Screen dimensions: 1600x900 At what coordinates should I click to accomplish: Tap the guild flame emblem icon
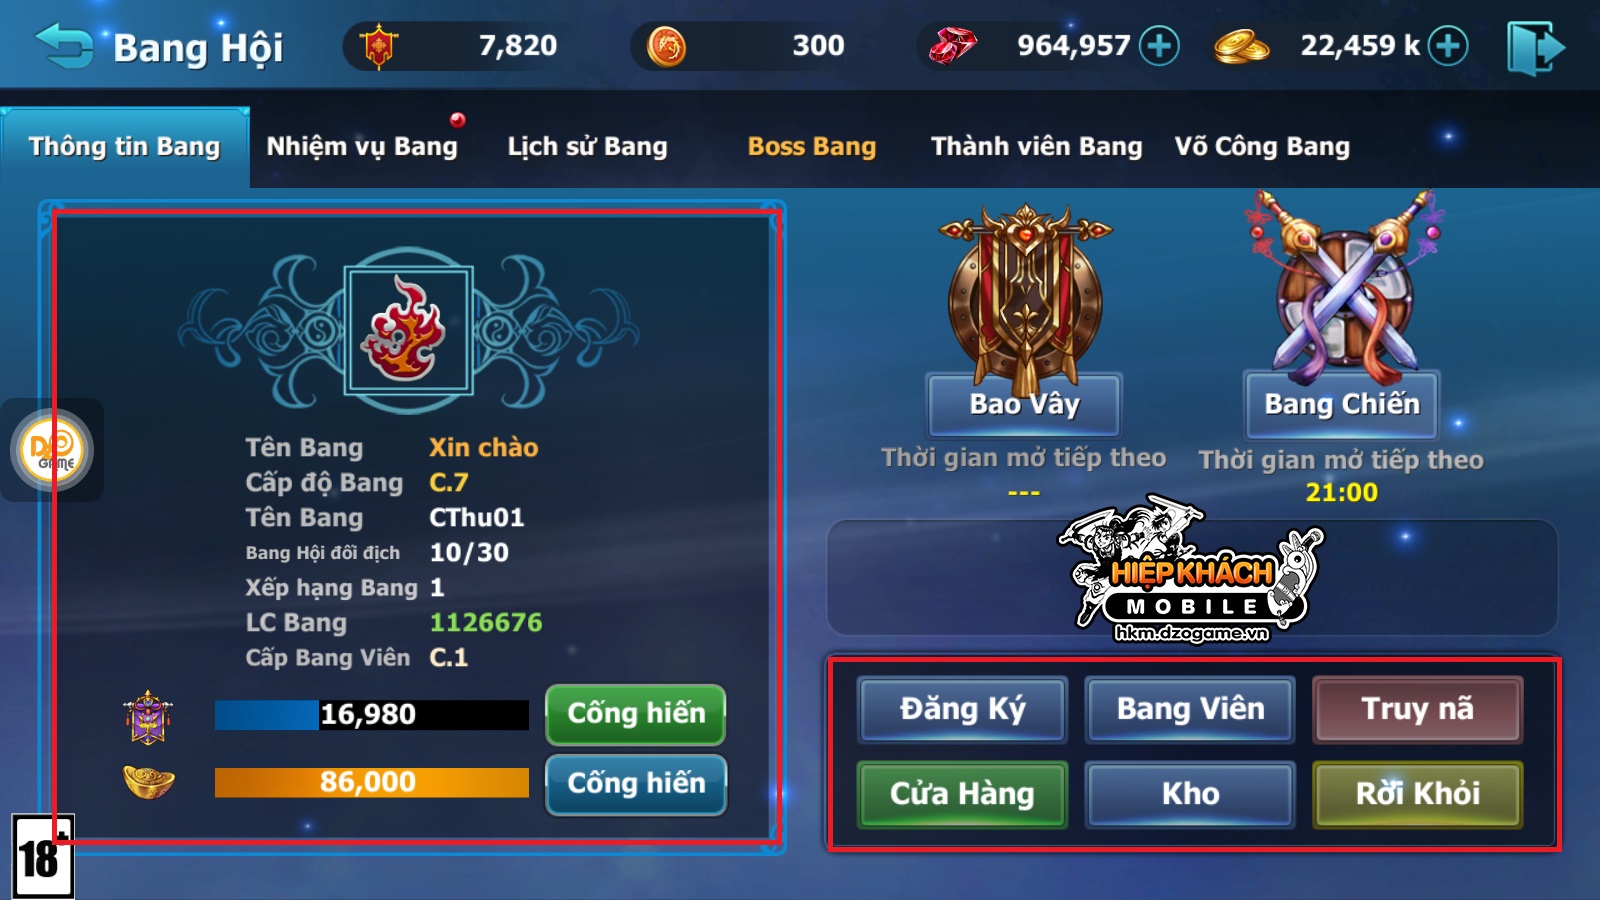[408, 329]
